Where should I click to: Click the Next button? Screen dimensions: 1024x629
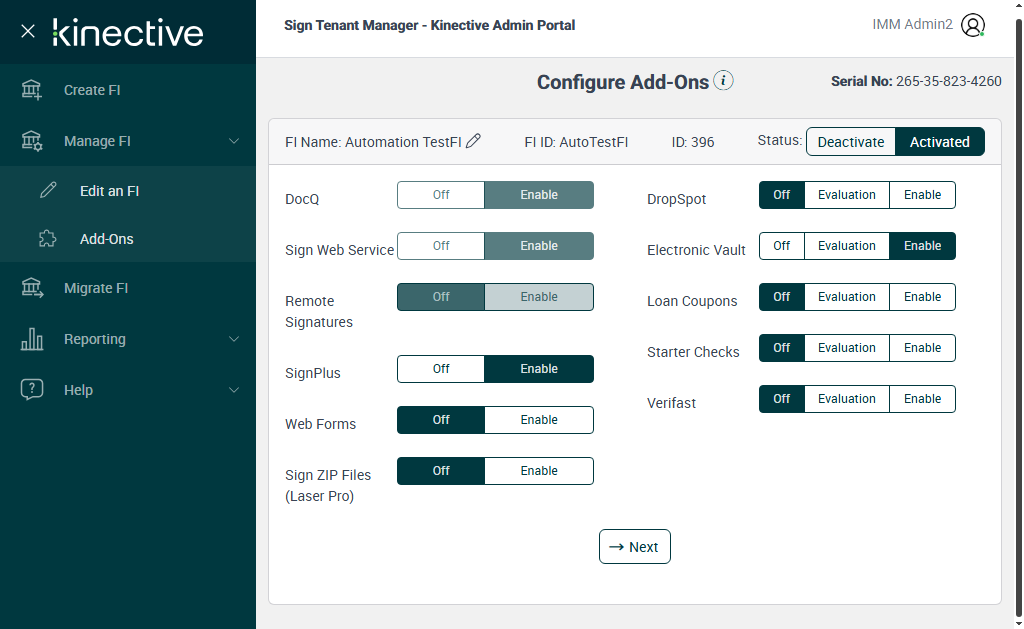click(x=635, y=547)
